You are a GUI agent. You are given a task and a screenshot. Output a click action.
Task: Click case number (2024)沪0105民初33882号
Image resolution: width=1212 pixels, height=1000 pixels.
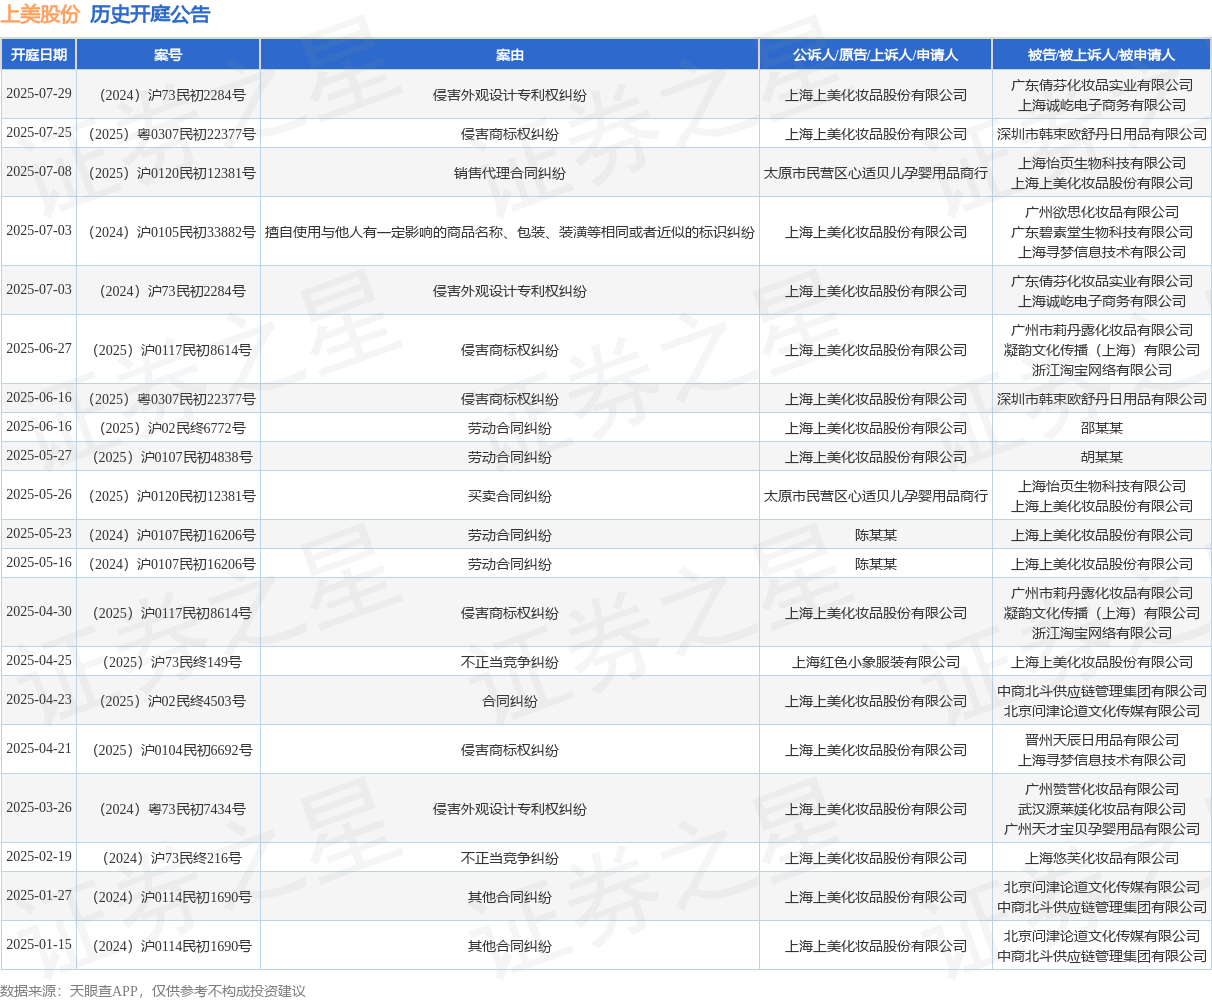(168, 232)
